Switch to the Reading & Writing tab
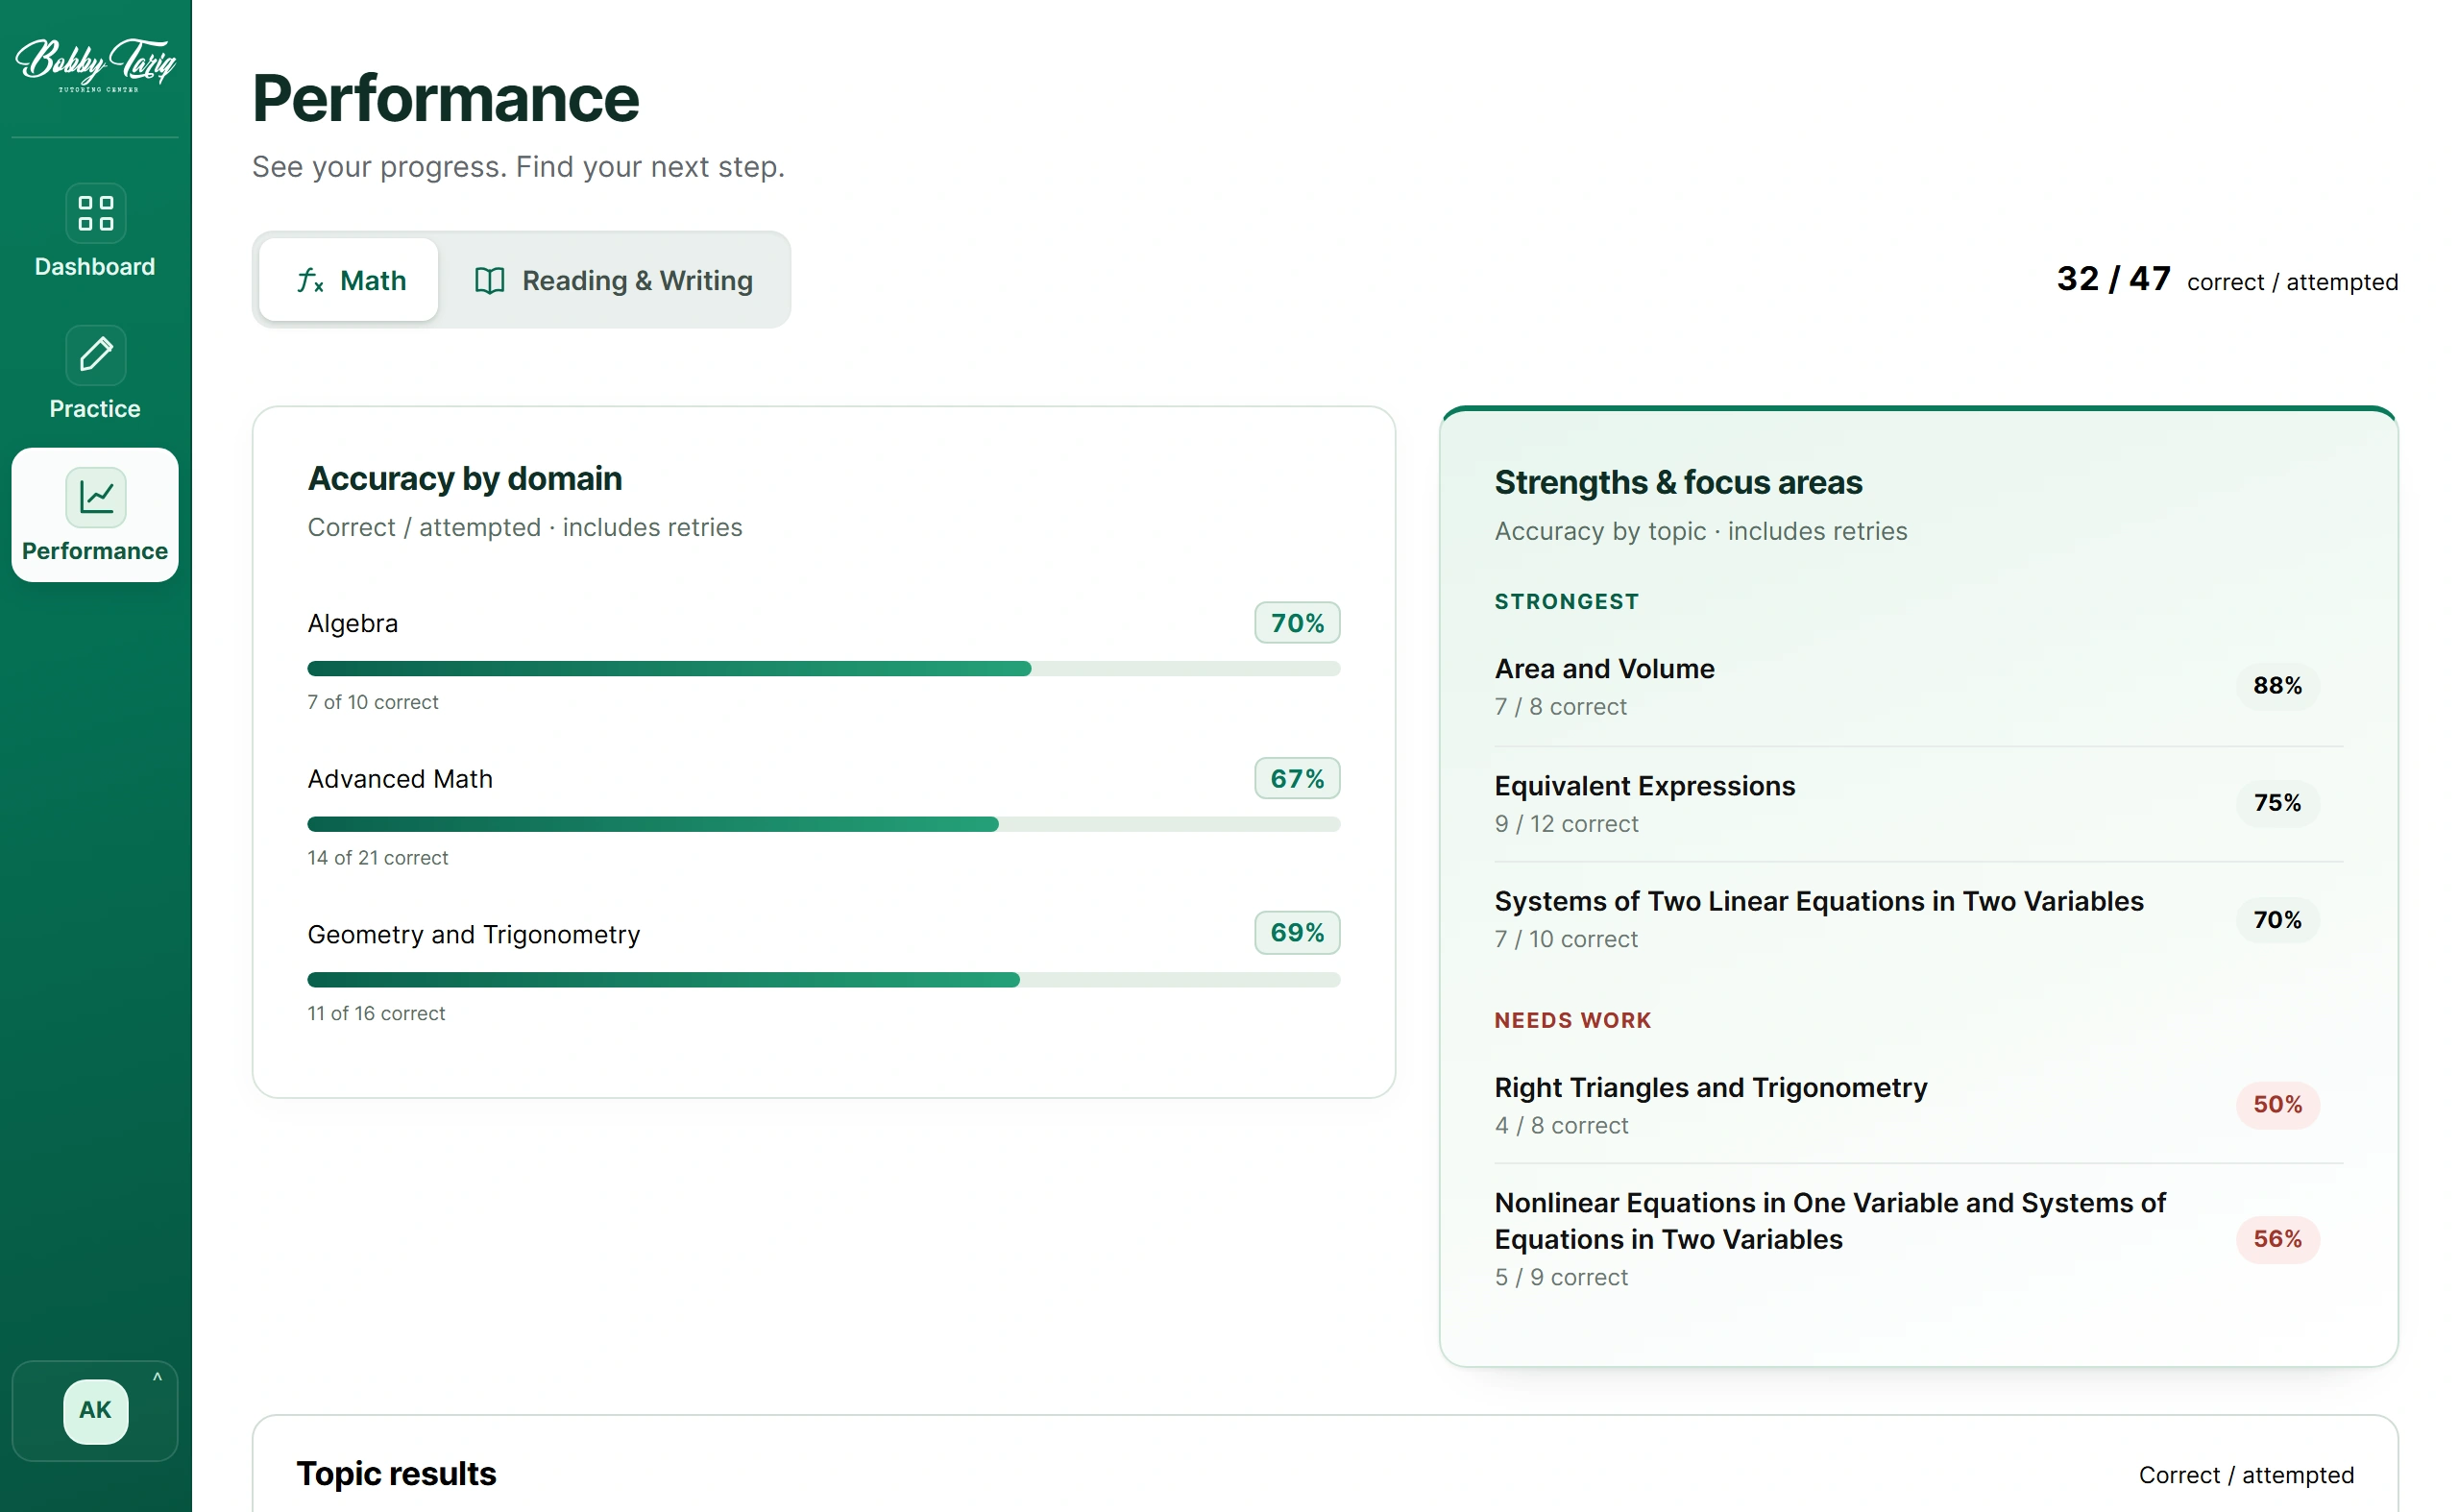This screenshot has width=2459, height=1512. (x=613, y=280)
